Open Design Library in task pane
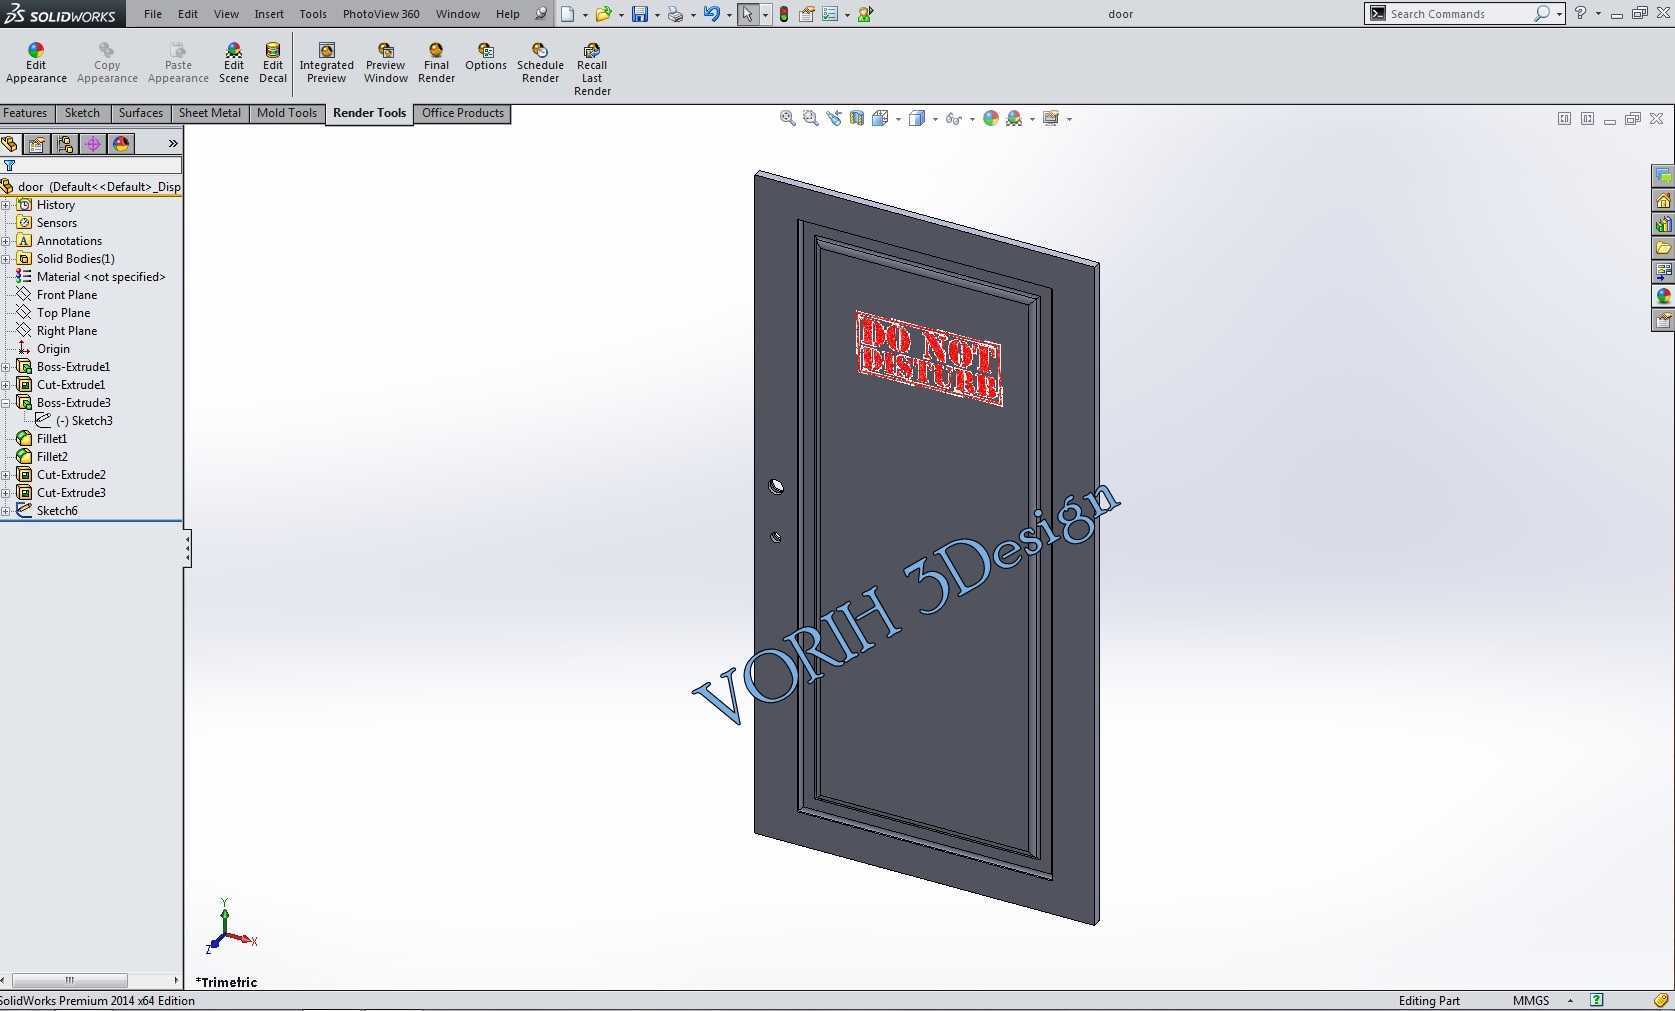This screenshot has width=1675, height=1011. (1663, 224)
